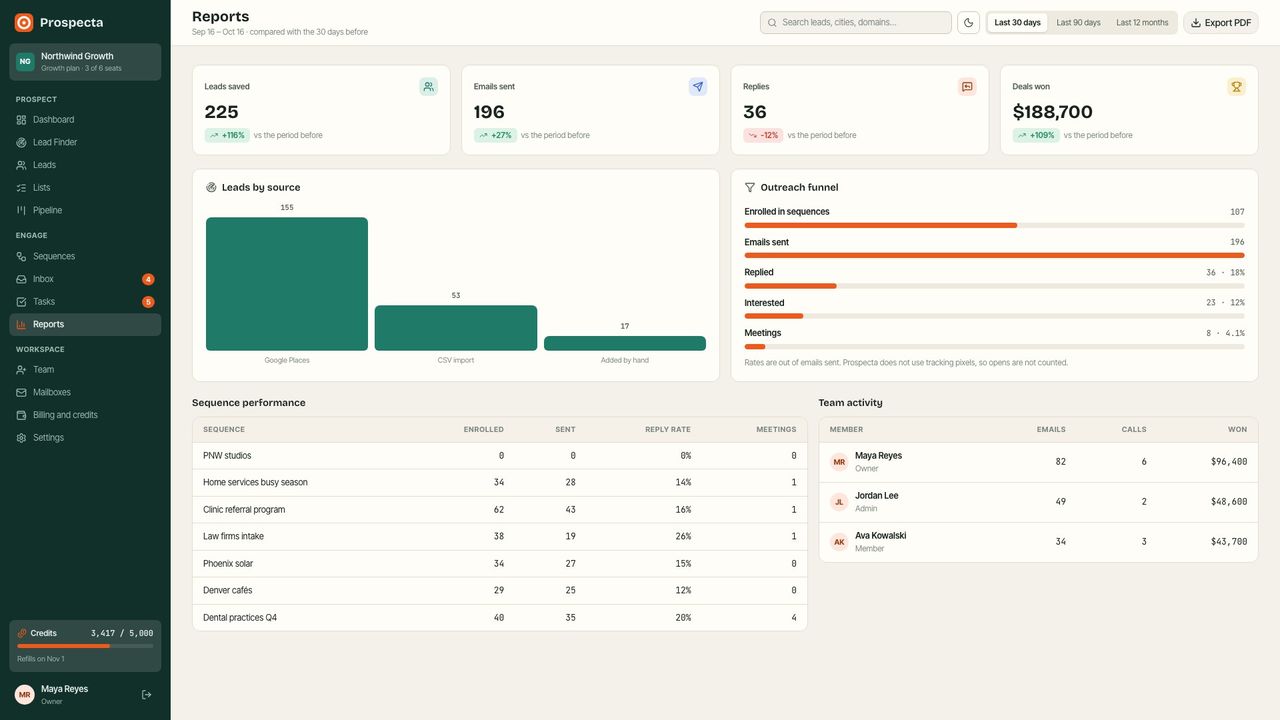Image resolution: width=1280 pixels, height=720 pixels.
Task: Click the Pipeline icon in sidebar
Action: tap(22, 210)
